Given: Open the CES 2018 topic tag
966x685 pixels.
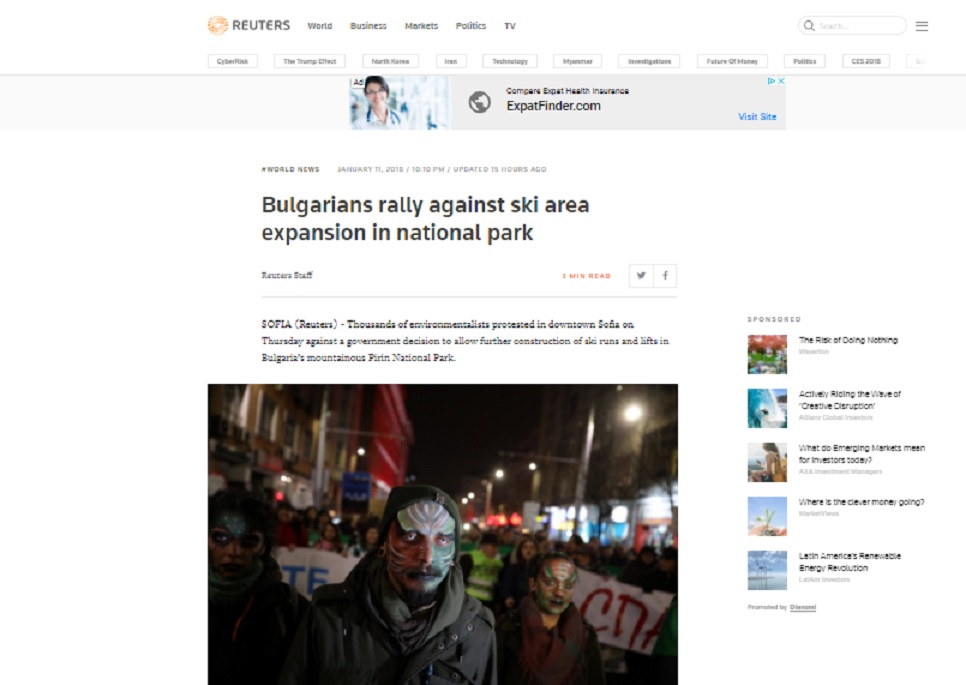Looking at the screenshot, I should [x=866, y=61].
